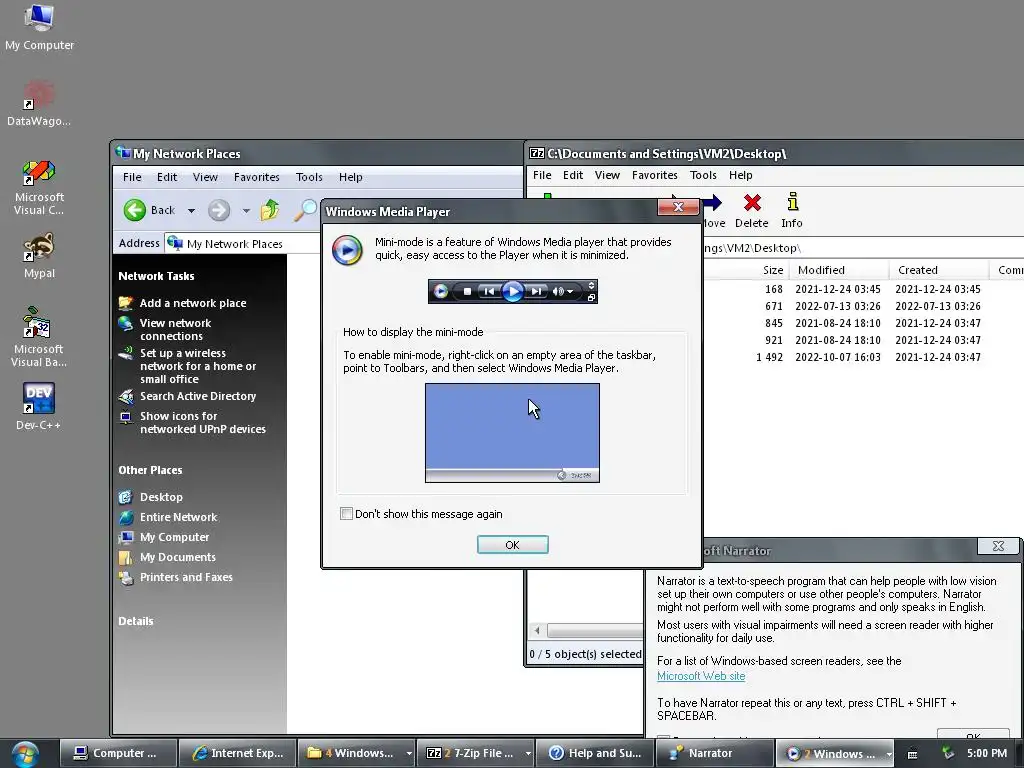Expand the 7-Zip File Manager taskbar group arrow
Viewport: 1024px width, 768px height.
(x=528, y=753)
